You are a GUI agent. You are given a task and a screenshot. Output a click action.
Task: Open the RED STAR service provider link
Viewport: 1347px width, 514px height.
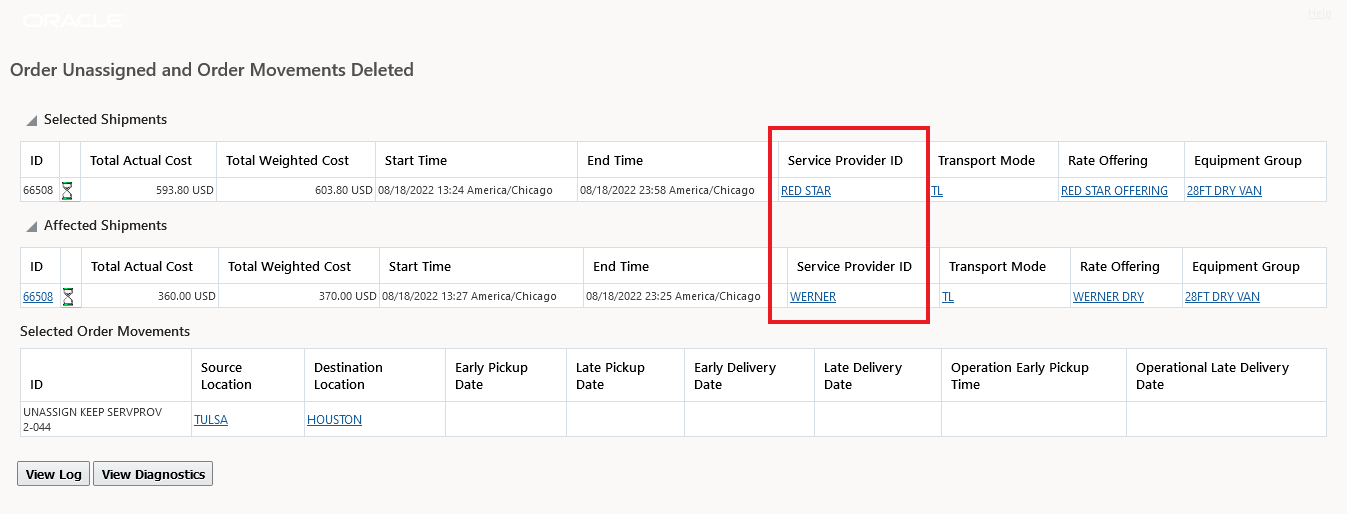click(806, 190)
